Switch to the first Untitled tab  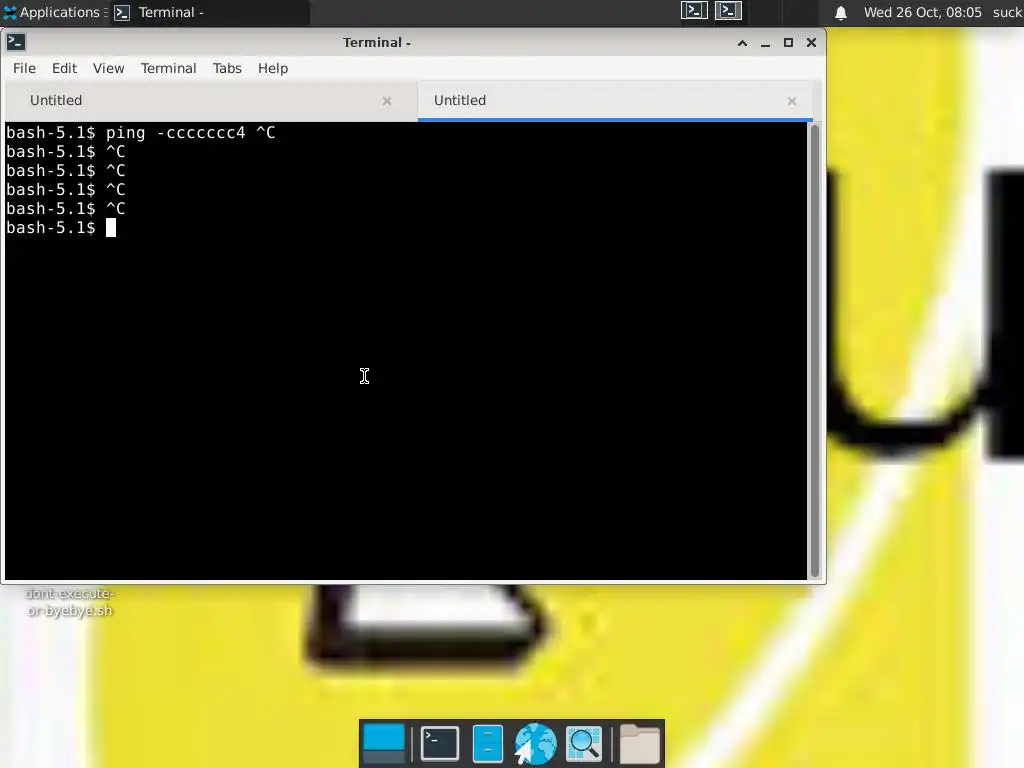pos(210,101)
